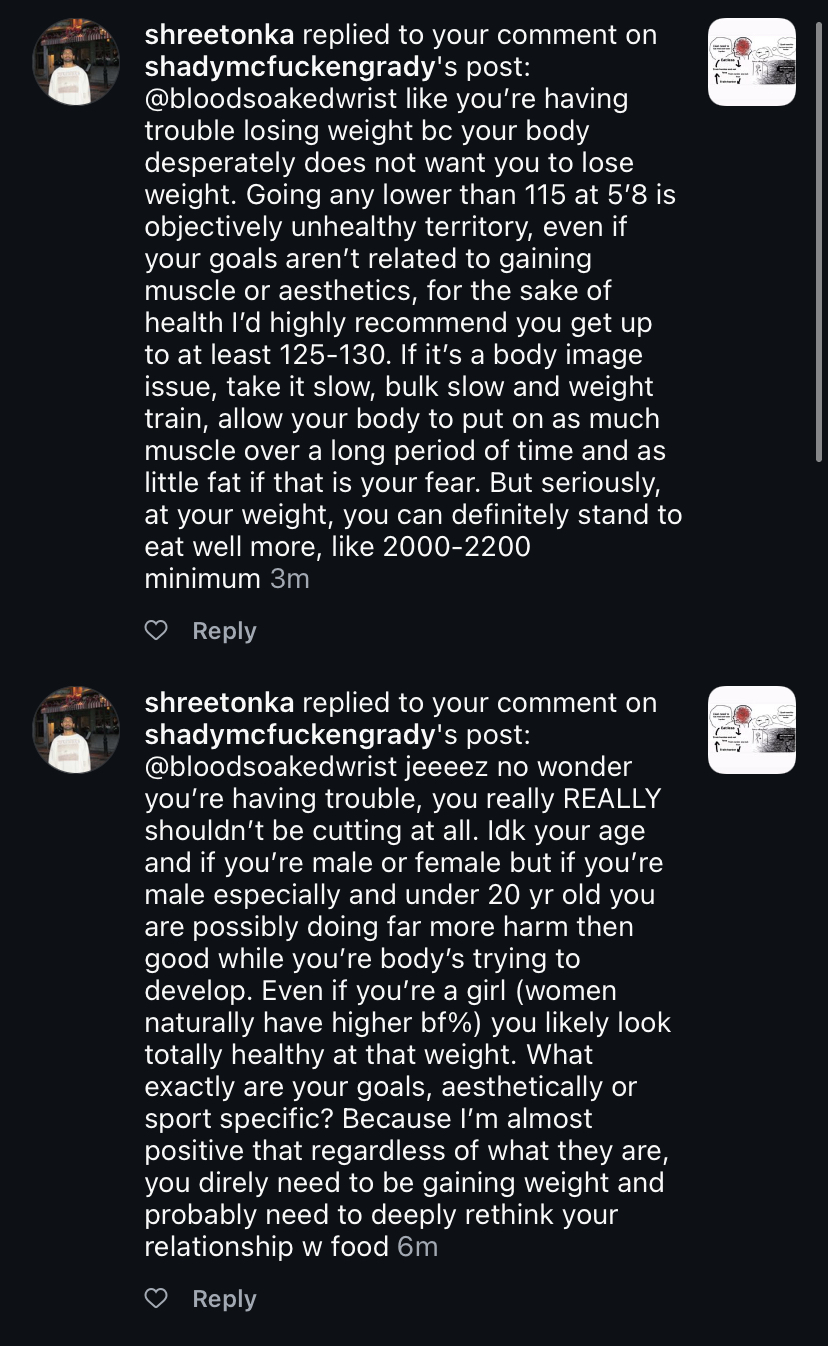Click "replied to your comment on" in the 6m notification

pos(479,703)
